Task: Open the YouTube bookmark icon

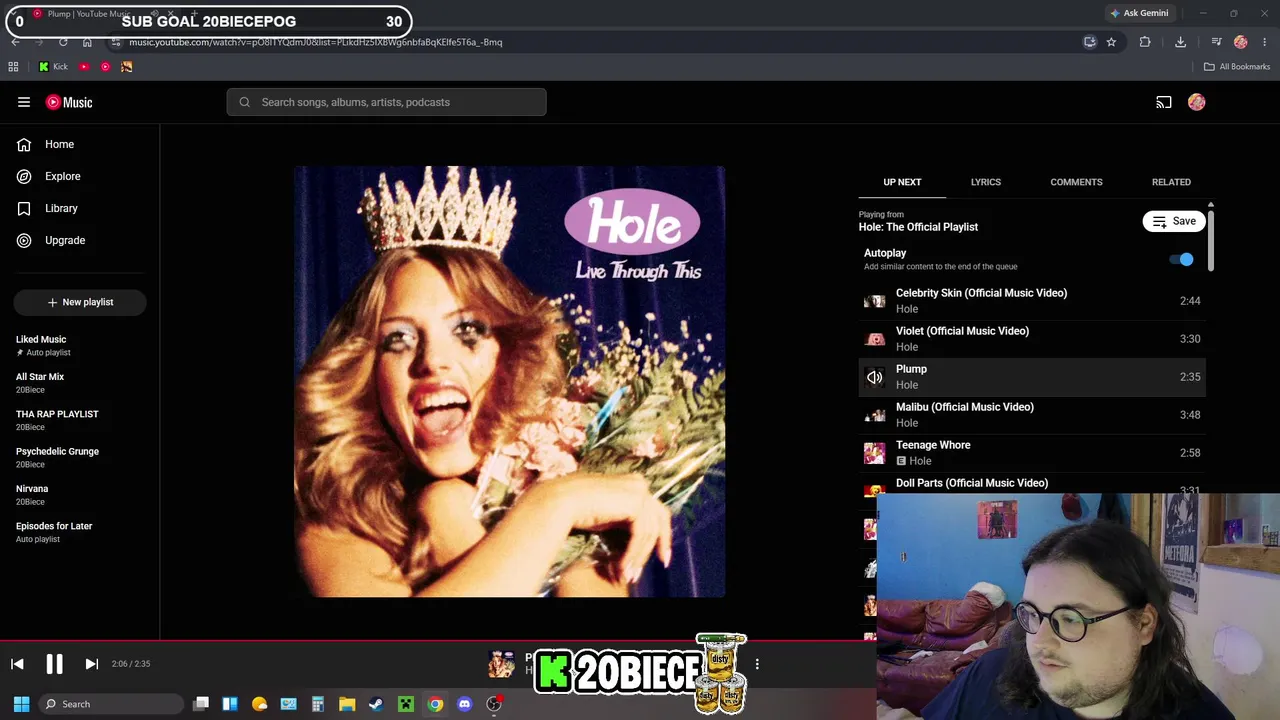Action: (84, 67)
